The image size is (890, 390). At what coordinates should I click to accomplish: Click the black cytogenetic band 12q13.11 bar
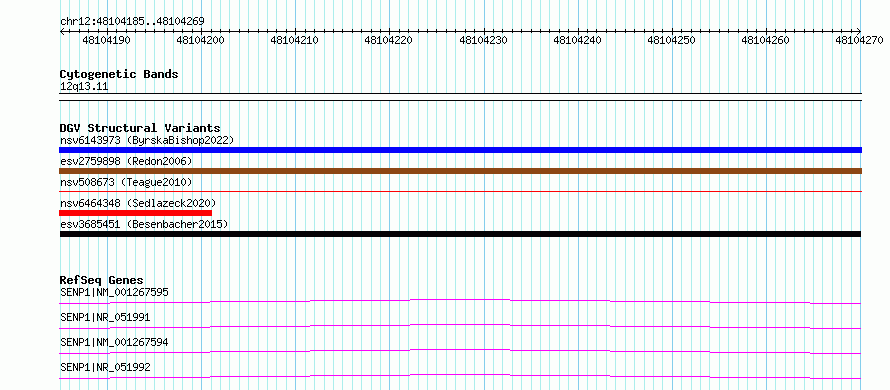460,97
